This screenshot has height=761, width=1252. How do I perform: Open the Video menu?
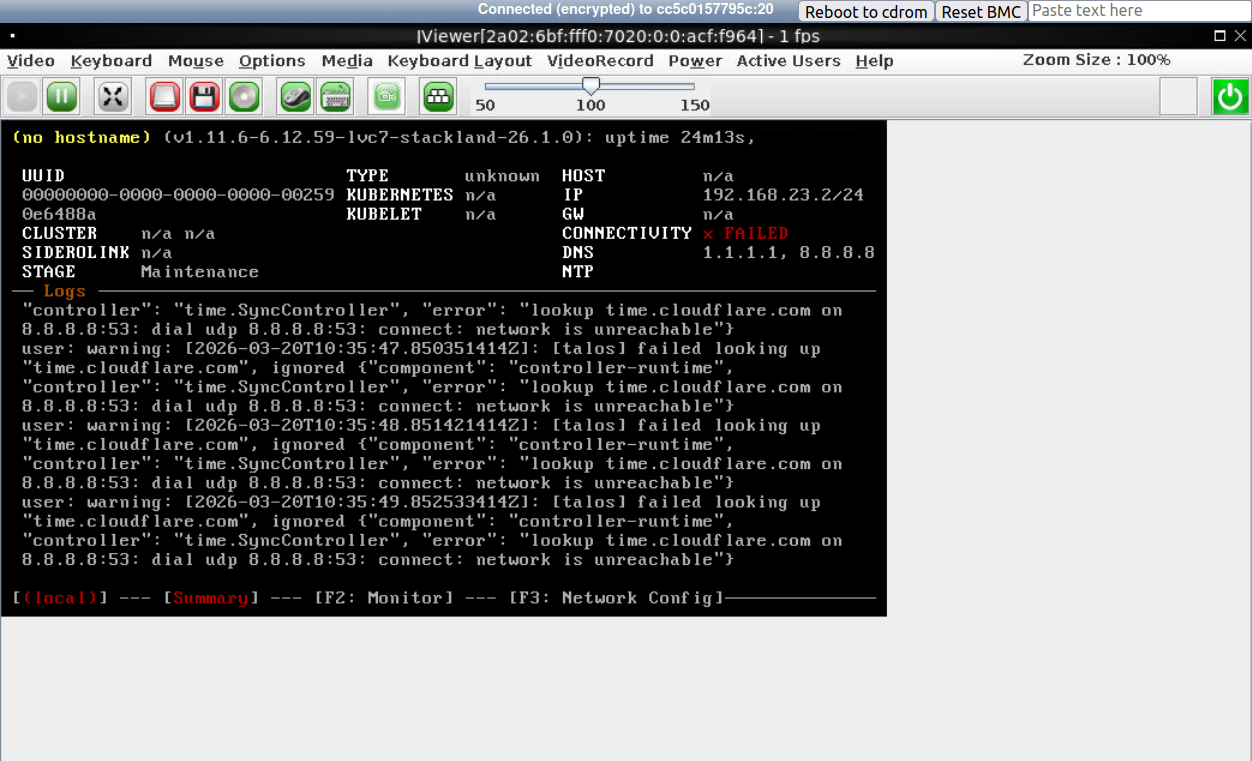tap(30, 61)
